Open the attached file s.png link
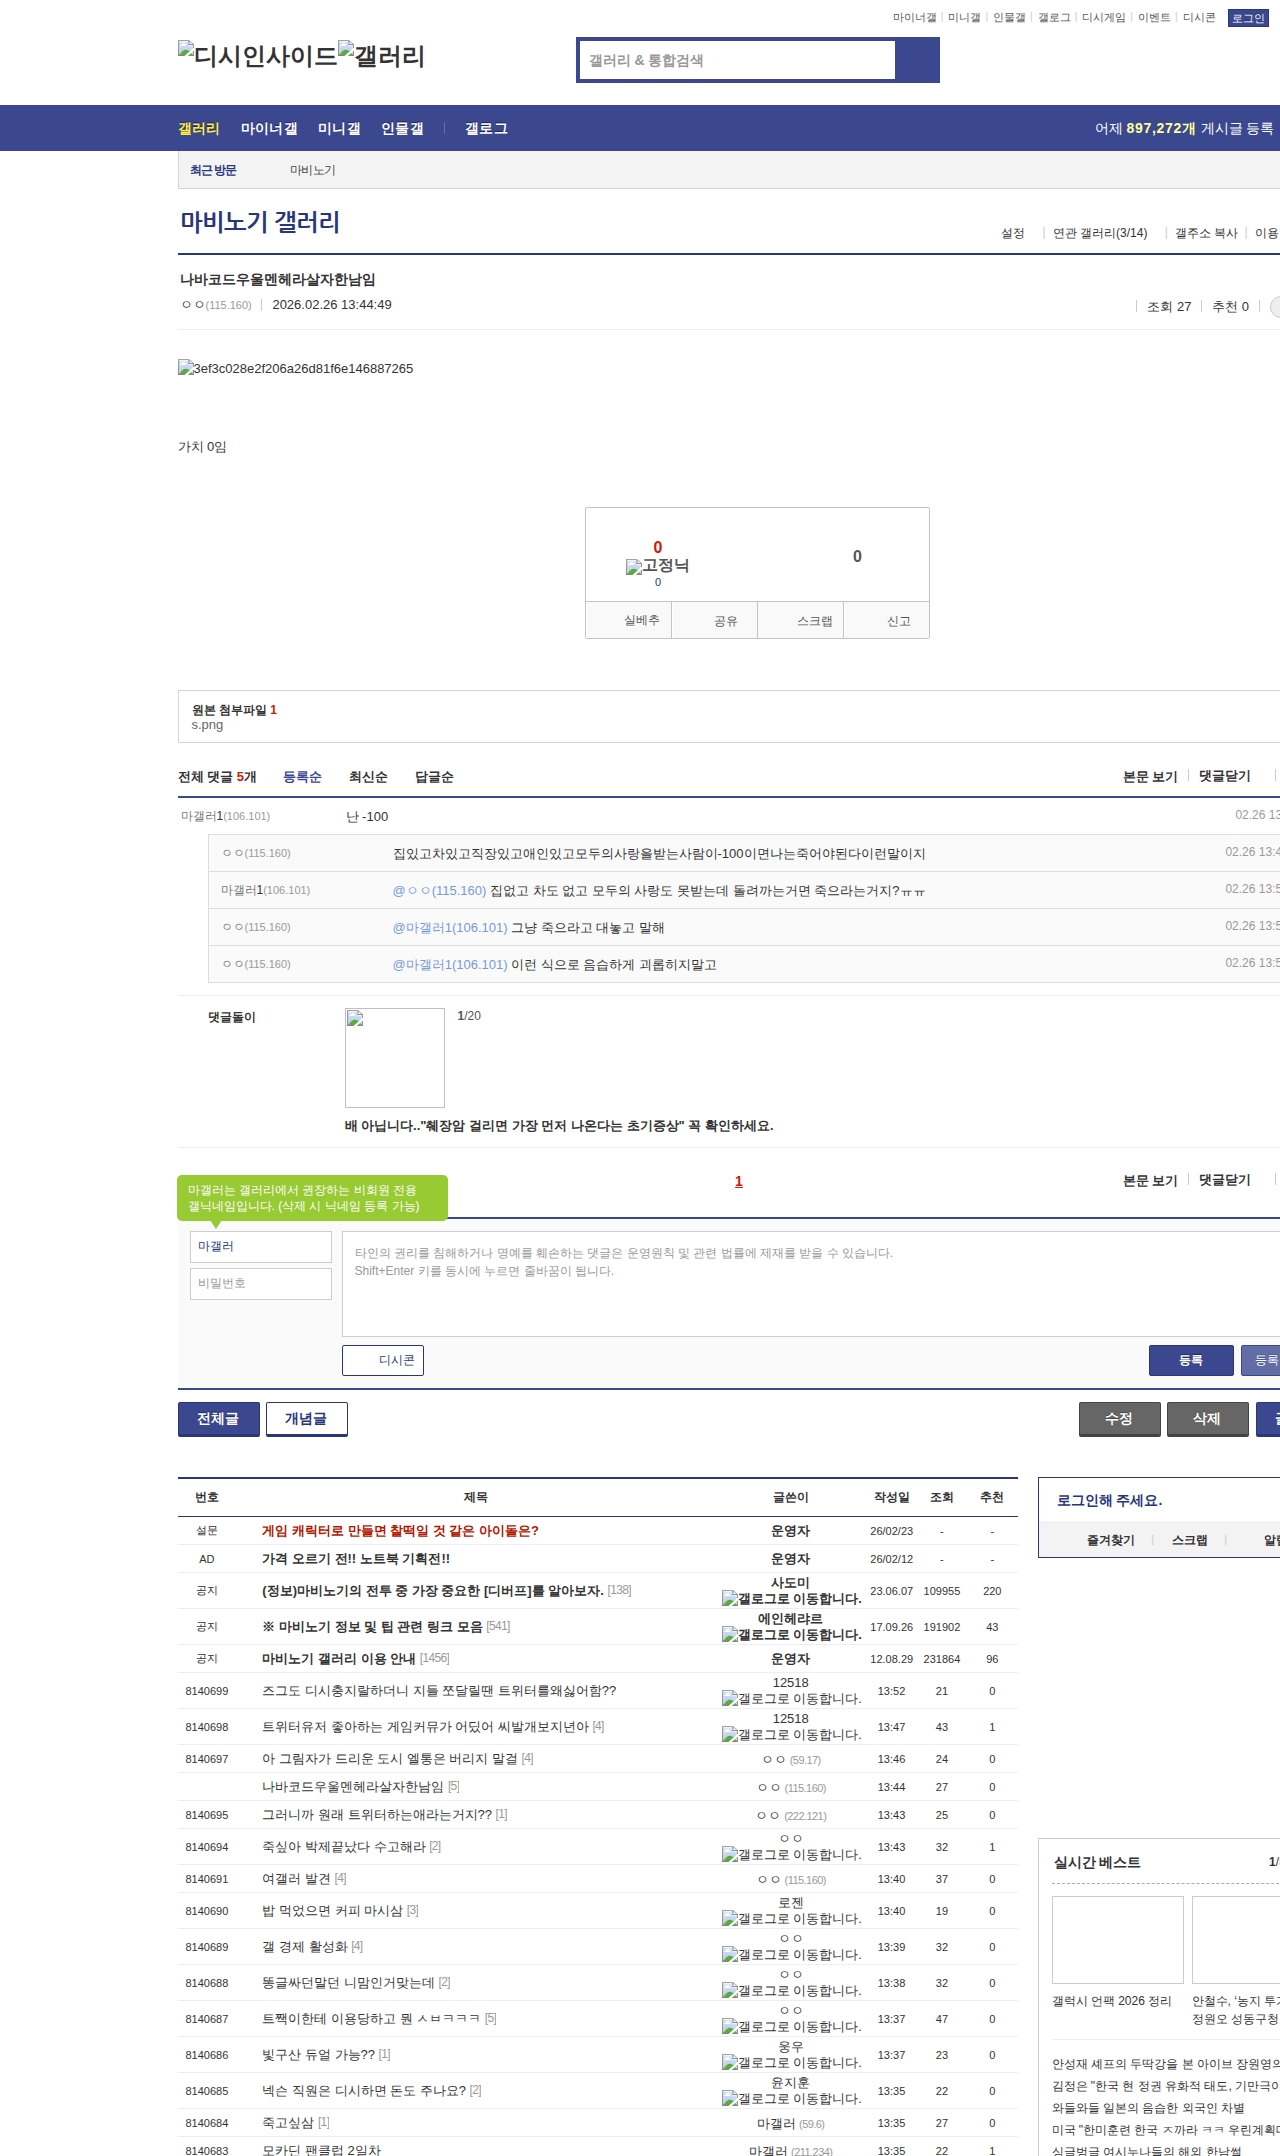Screen dimensions: 1280x2156 coord(207,725)
